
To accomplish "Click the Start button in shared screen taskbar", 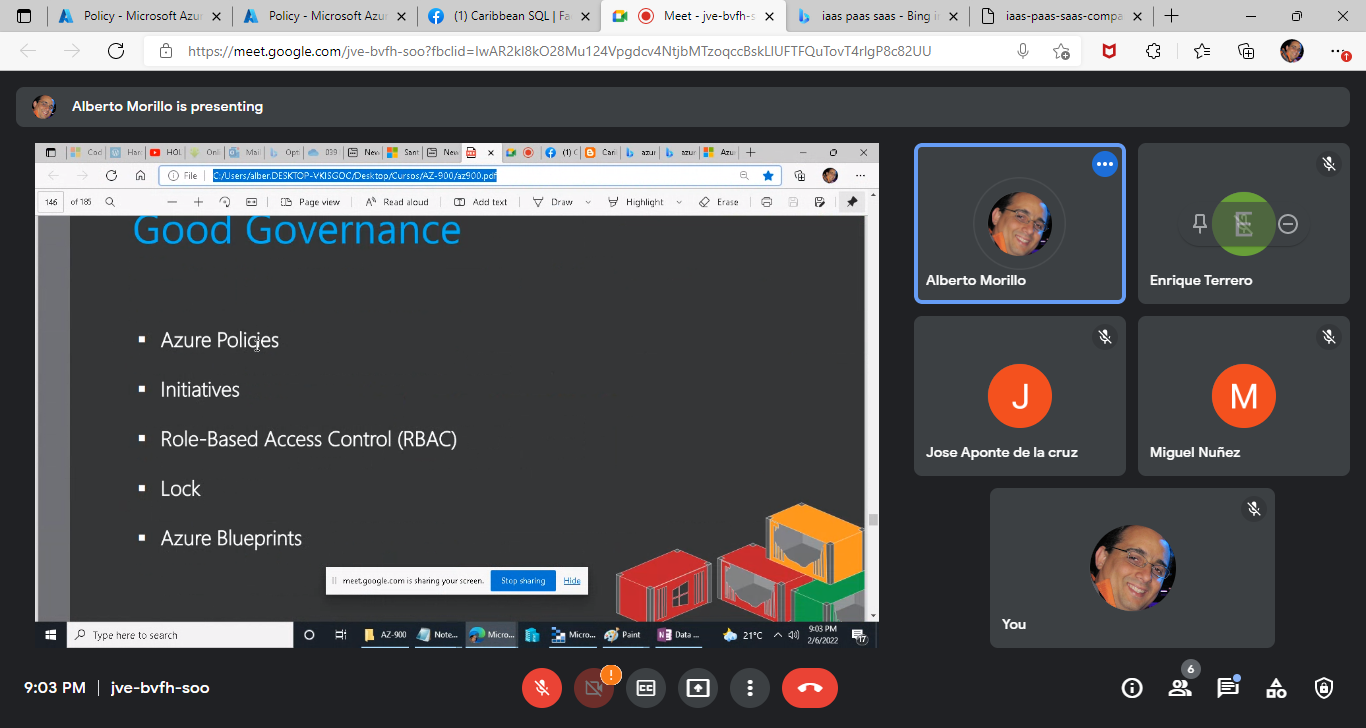I will 50,635.
